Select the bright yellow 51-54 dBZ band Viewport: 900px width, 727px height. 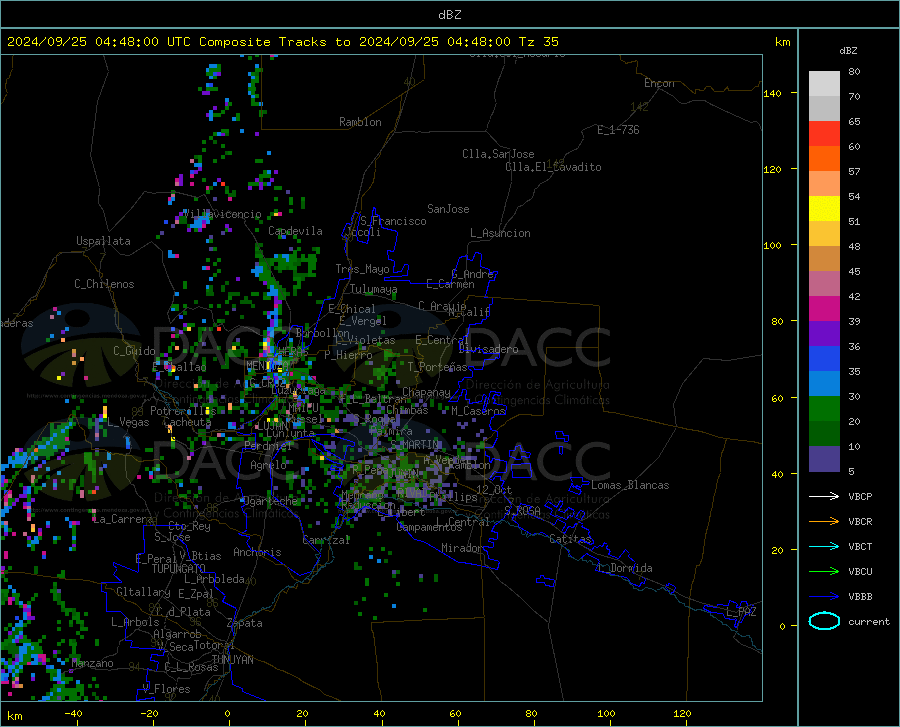(824, 209)
